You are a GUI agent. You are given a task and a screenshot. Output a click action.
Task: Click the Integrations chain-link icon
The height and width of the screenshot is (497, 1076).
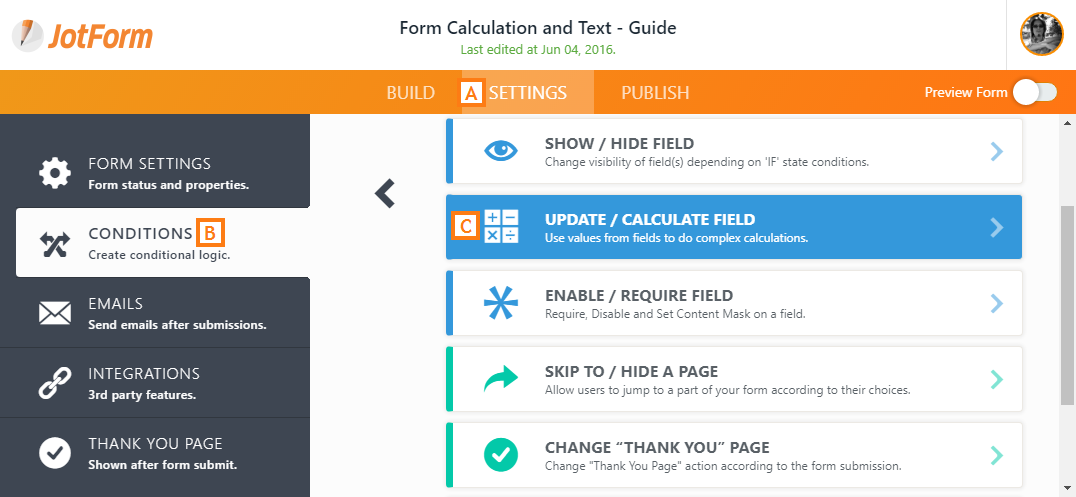point(55,383)
